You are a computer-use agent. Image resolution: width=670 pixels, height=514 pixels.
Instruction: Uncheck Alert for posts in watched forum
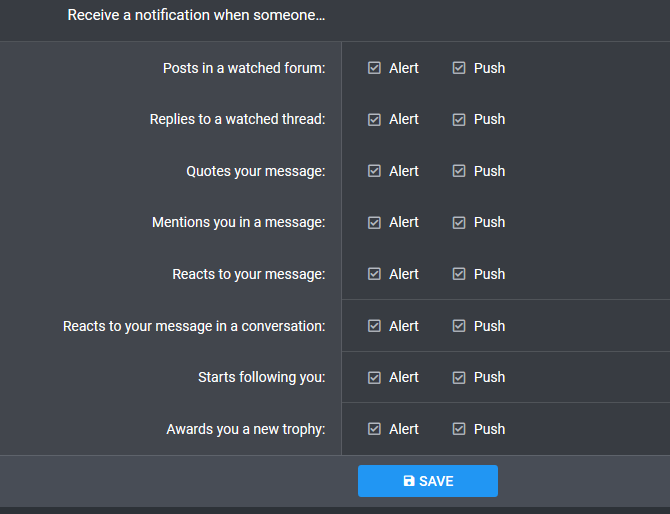[374, 68]
